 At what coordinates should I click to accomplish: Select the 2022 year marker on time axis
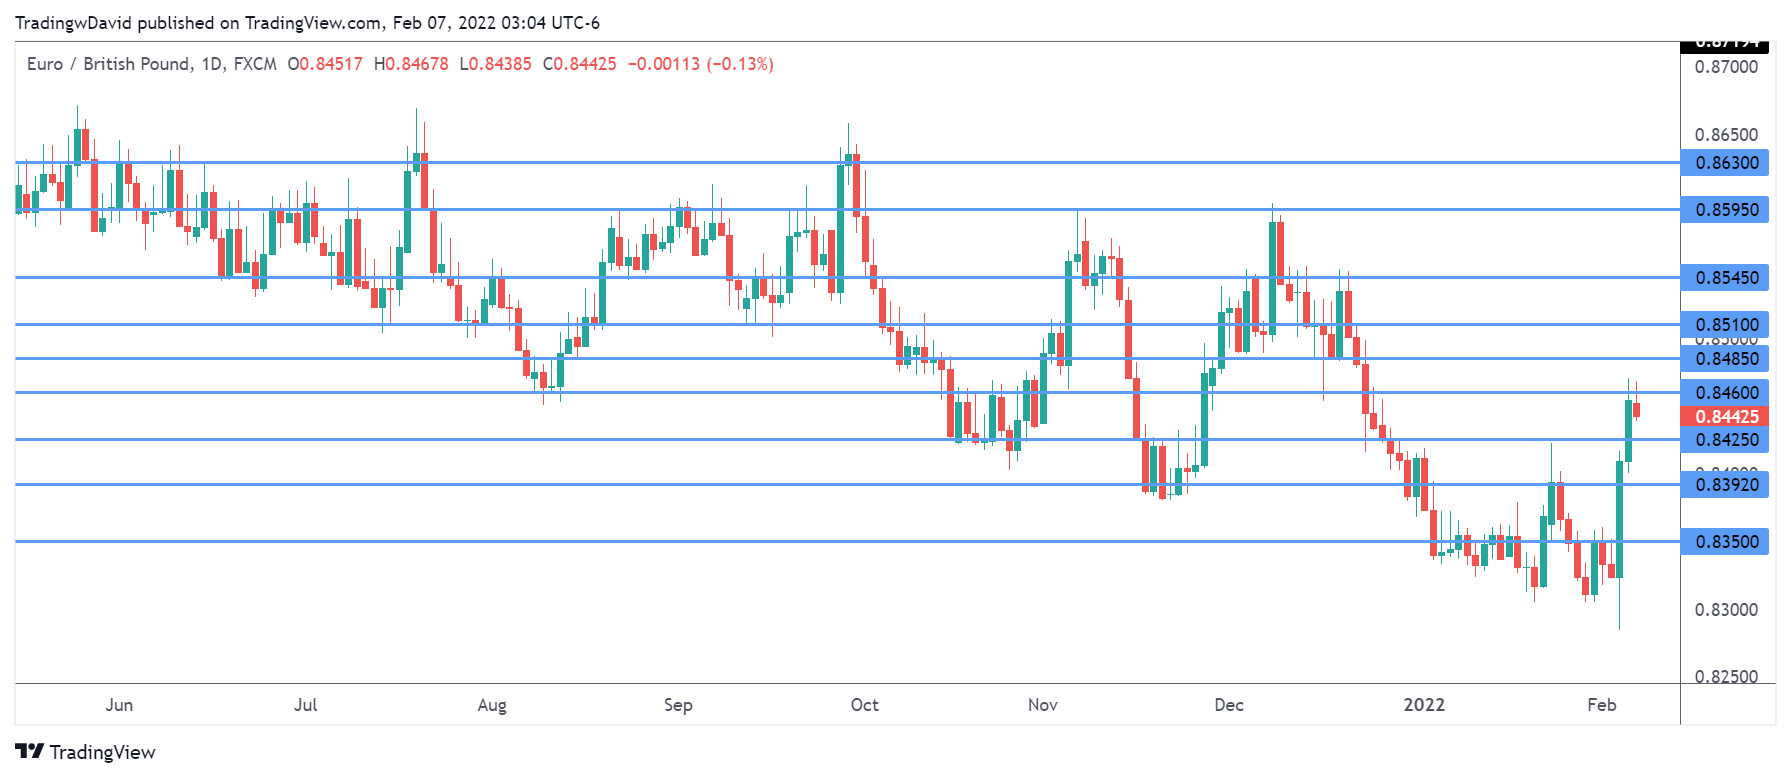pyautogui.click(x=1424, y=705)
